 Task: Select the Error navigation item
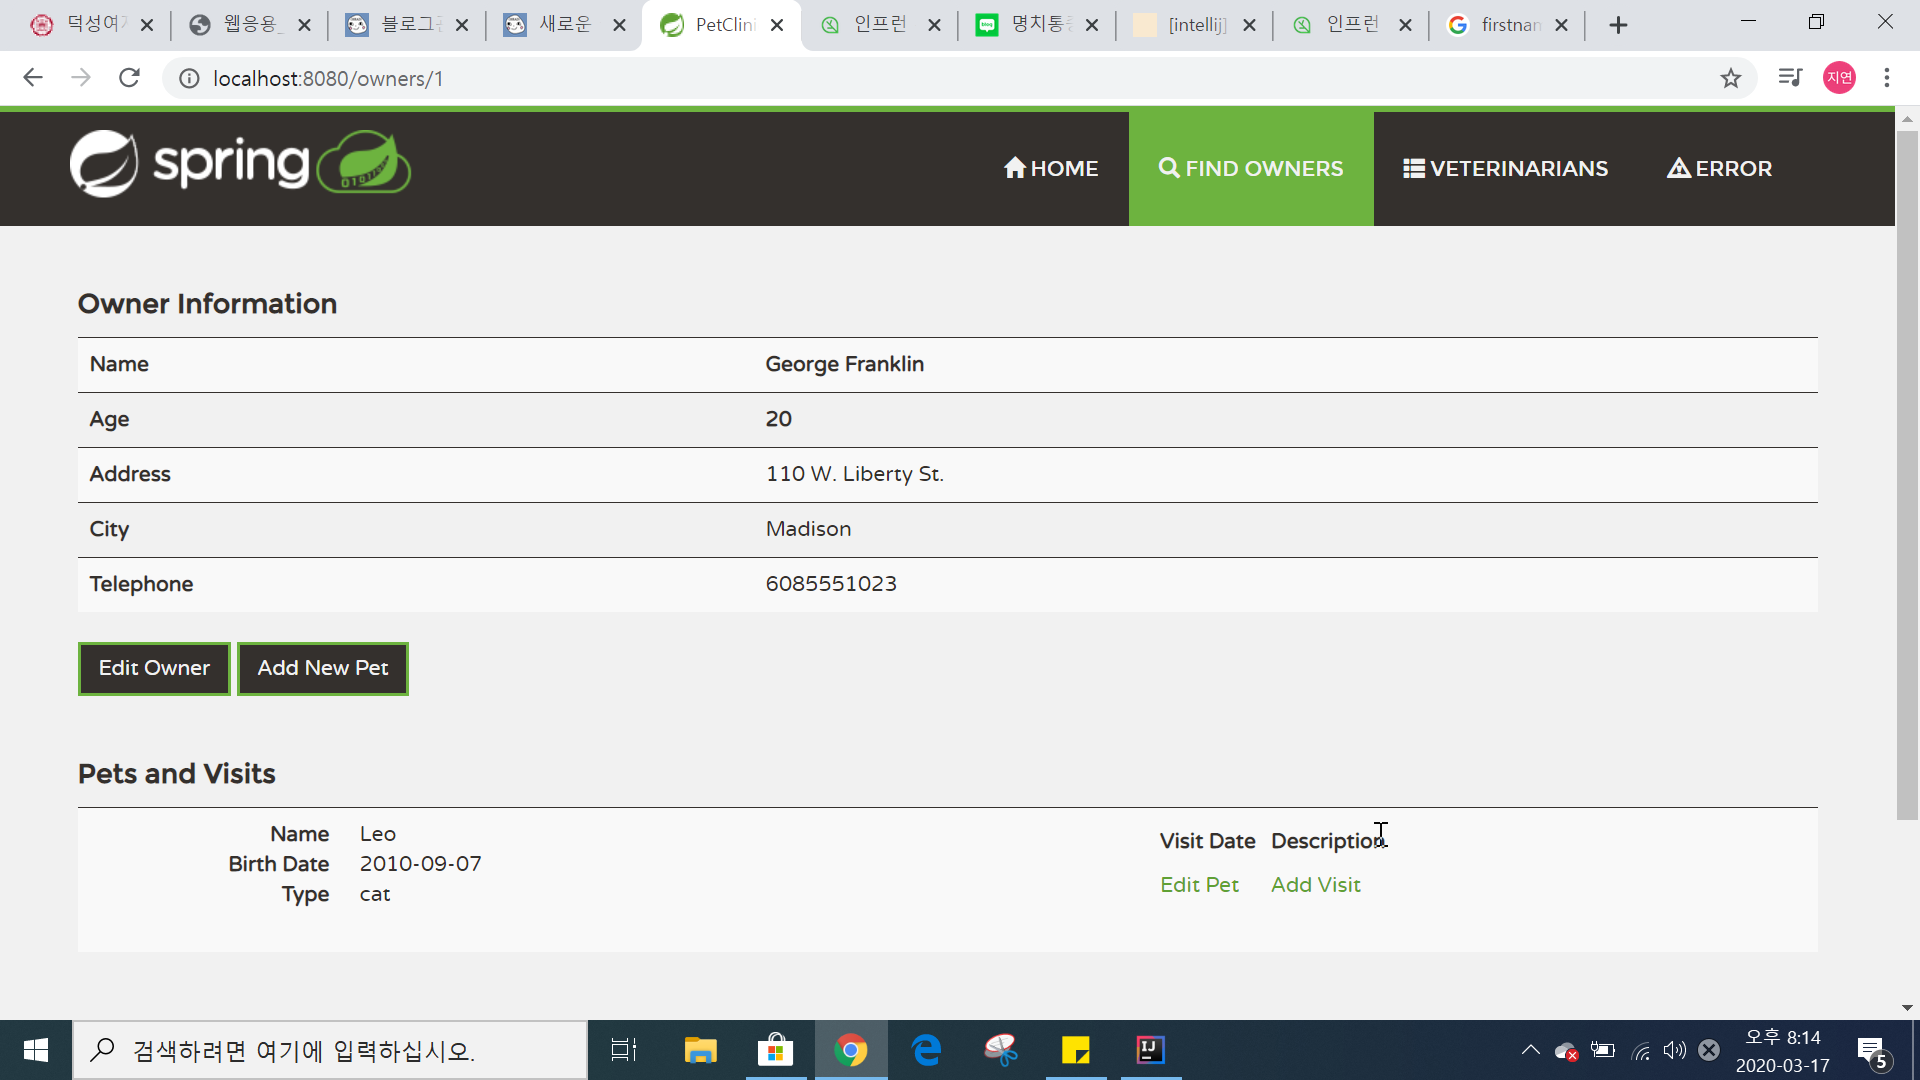coord(1719,169)
